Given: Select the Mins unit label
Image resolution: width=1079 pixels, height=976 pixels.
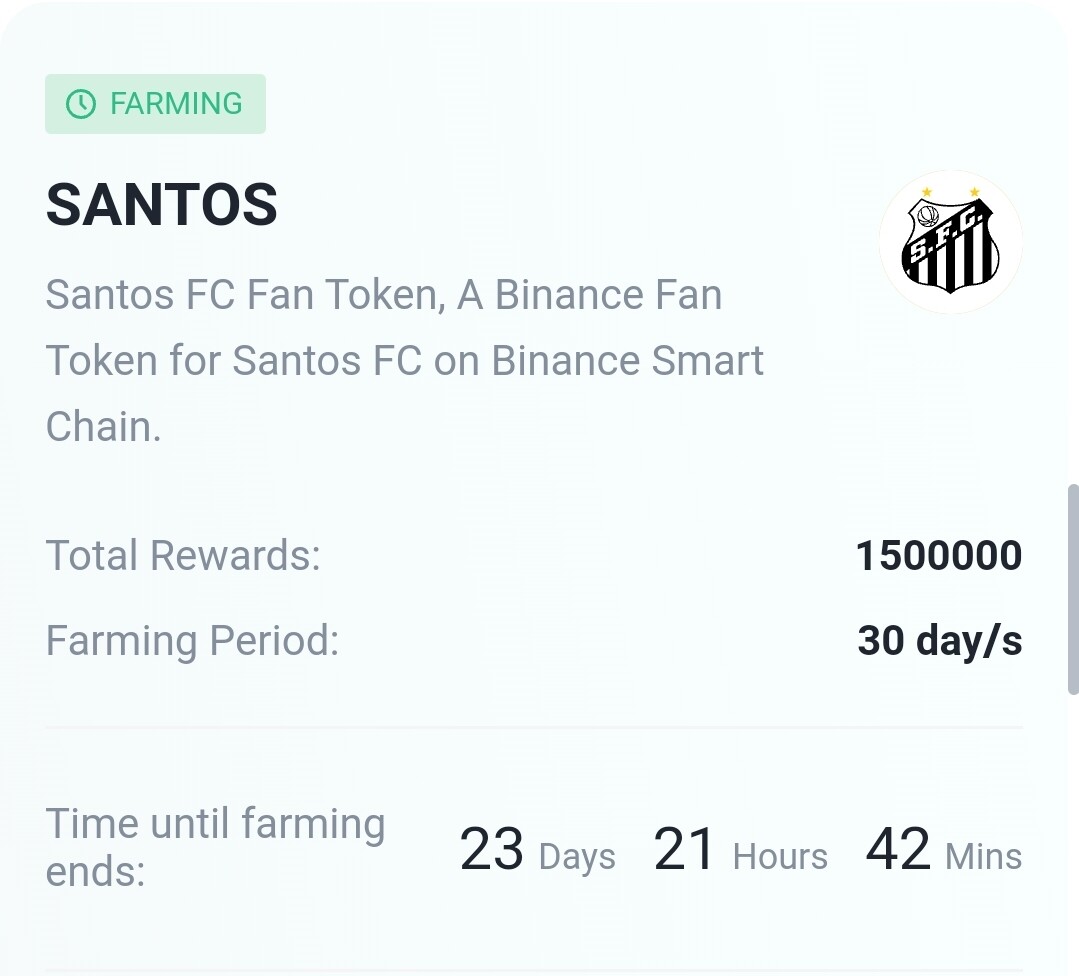Looking at the screenshot, I should pos(983,857).
